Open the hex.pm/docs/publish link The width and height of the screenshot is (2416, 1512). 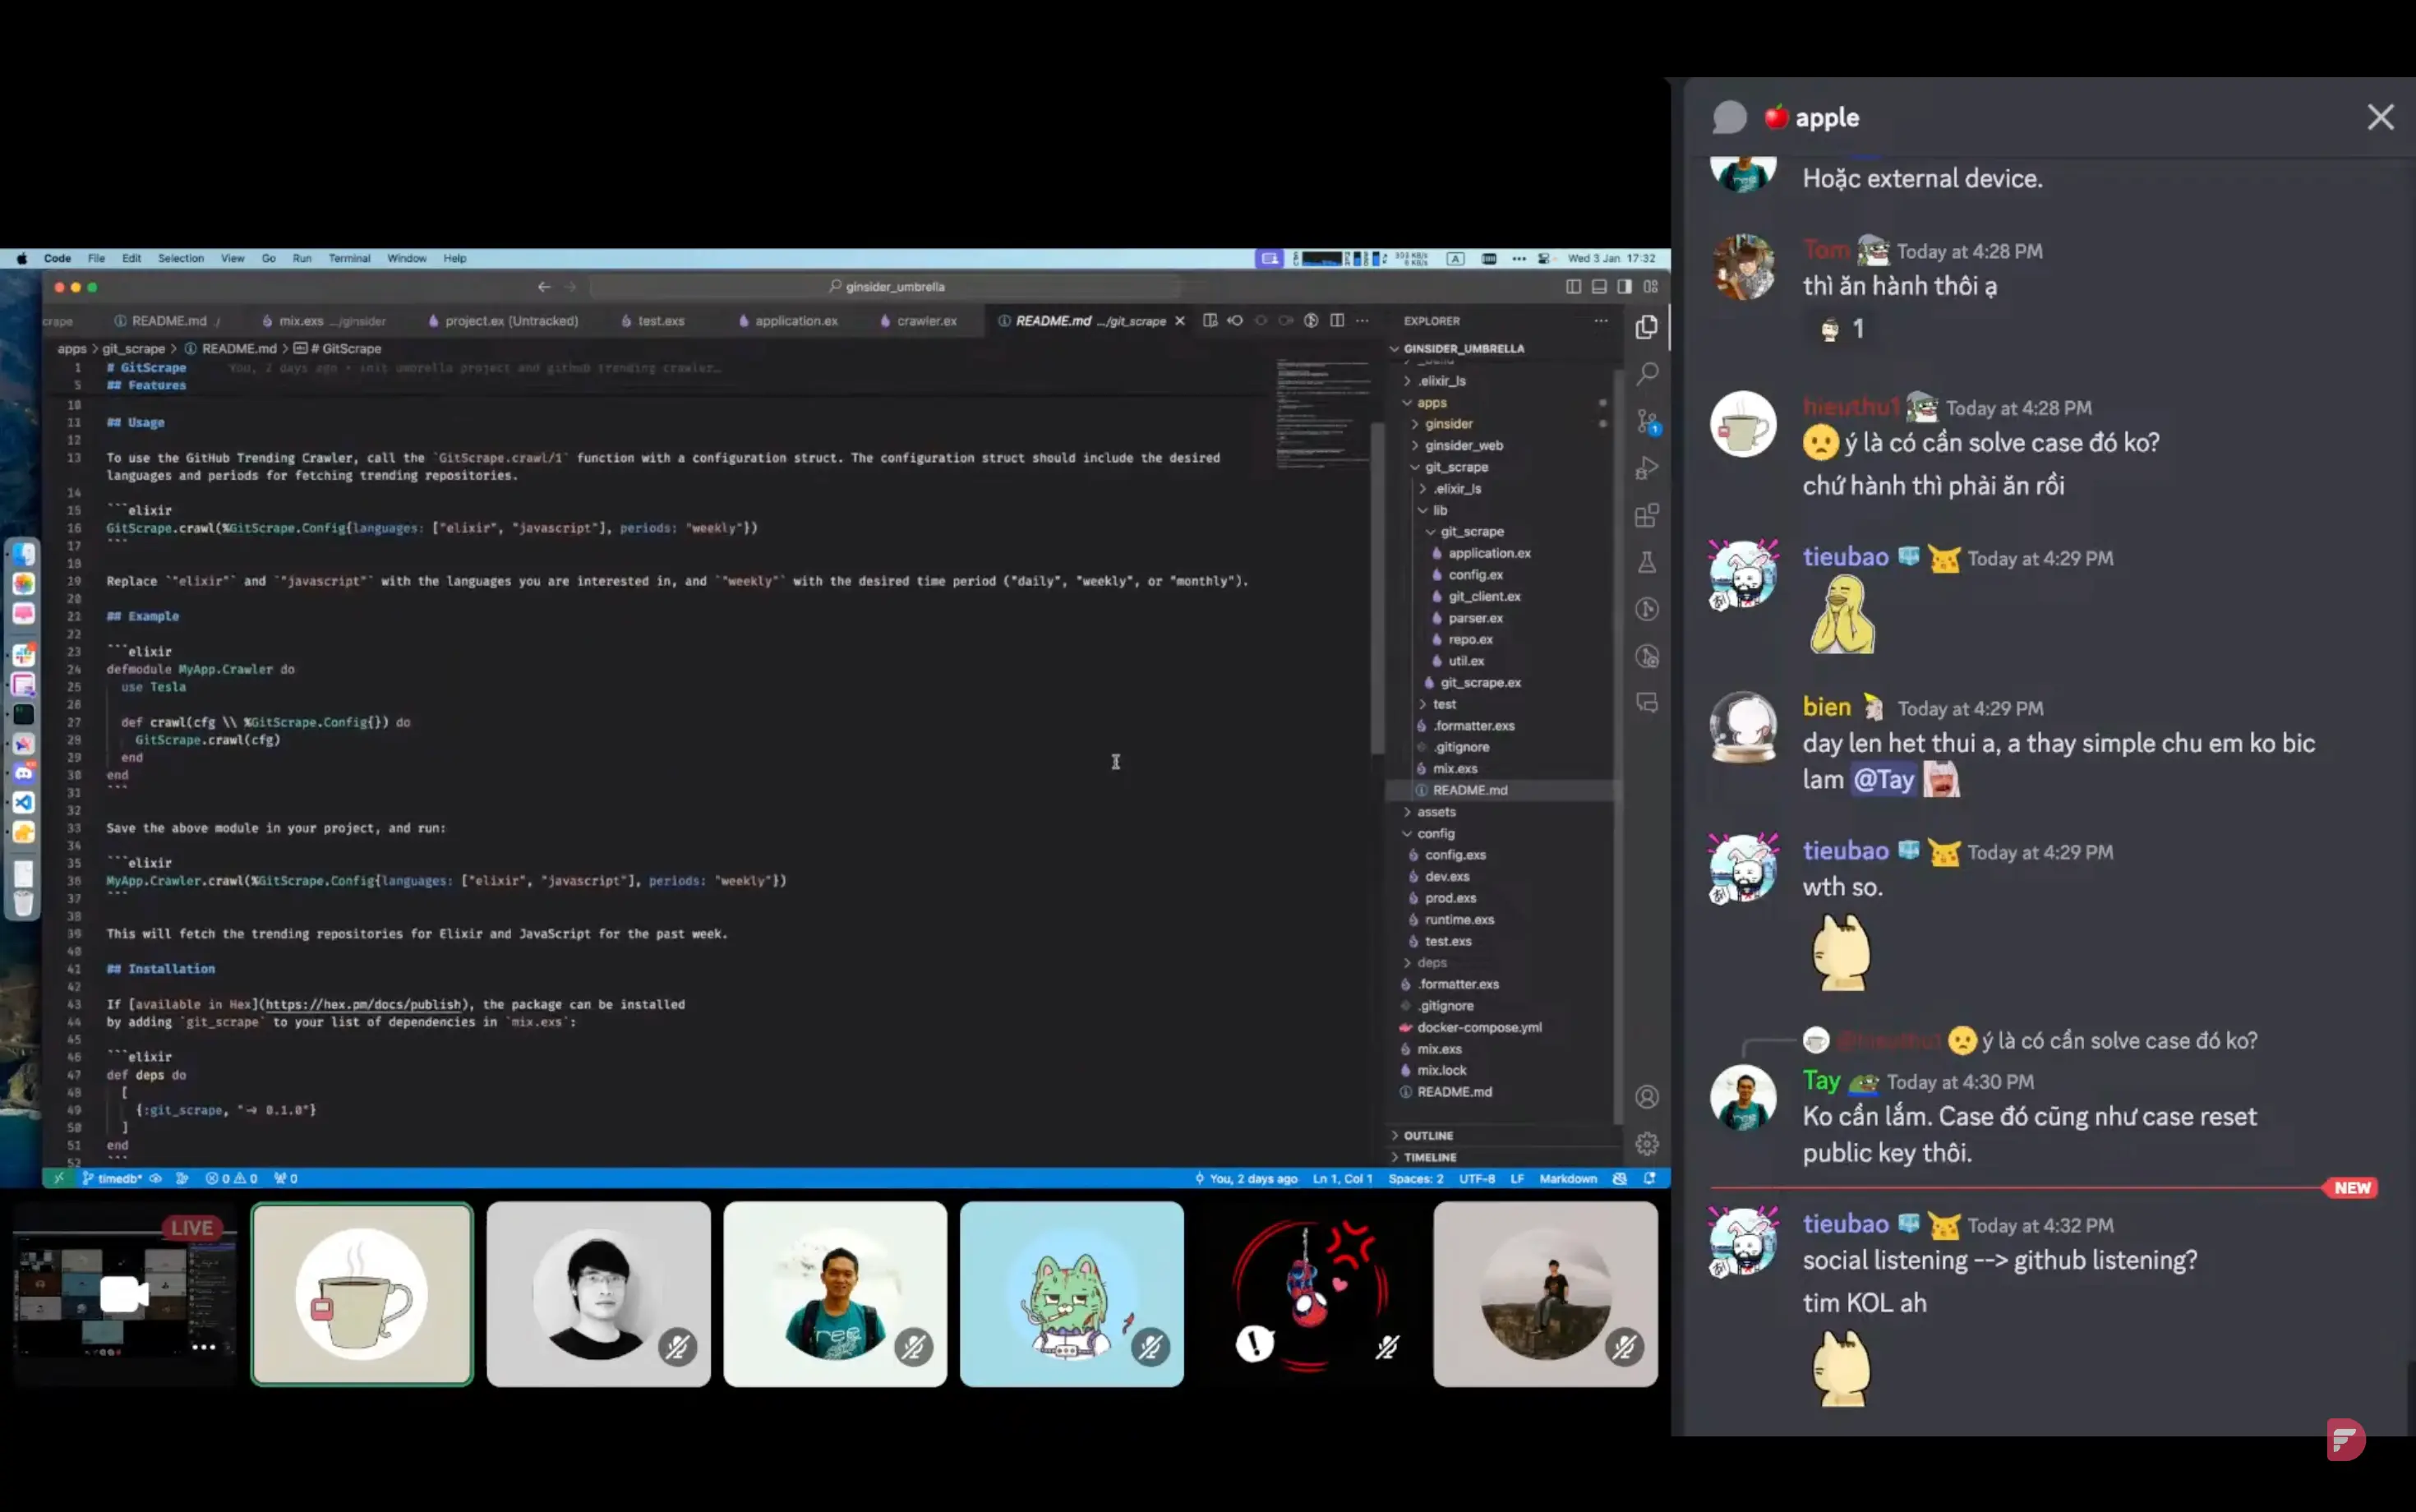364,1004
